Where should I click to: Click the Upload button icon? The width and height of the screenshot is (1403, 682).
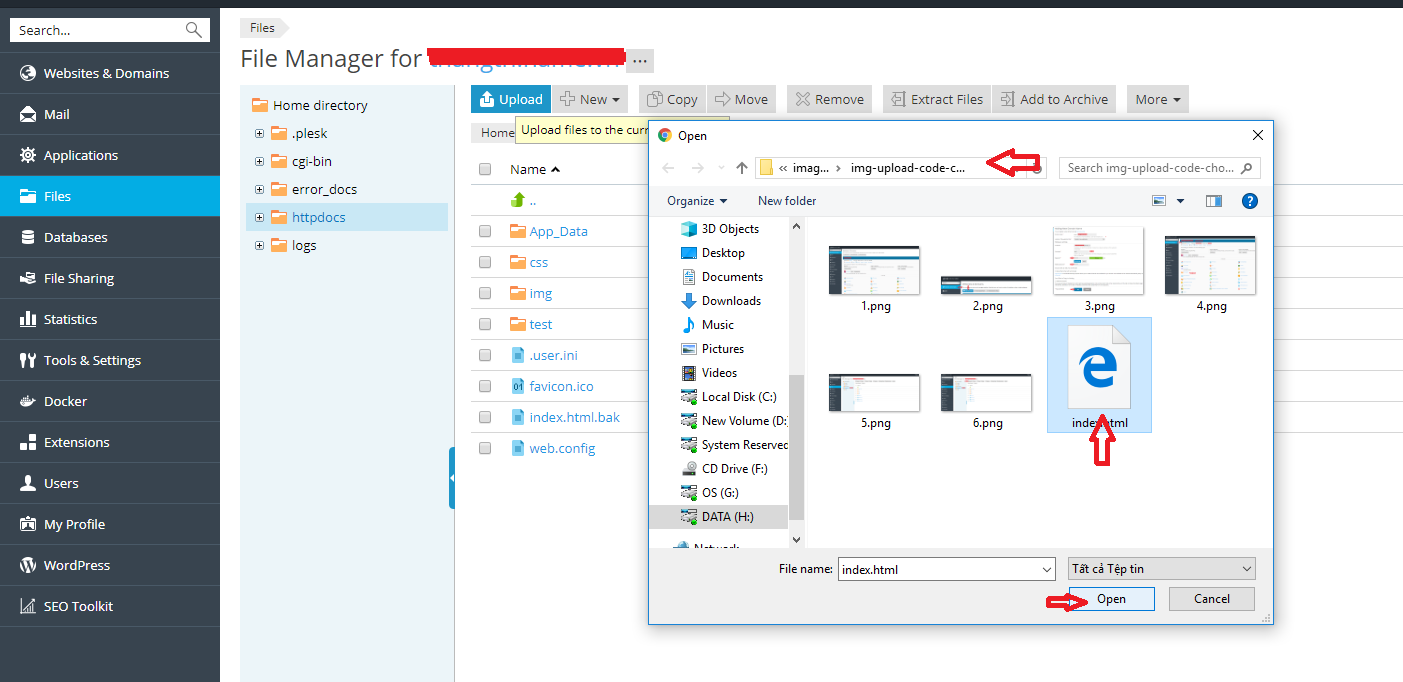tap(487, 99)
